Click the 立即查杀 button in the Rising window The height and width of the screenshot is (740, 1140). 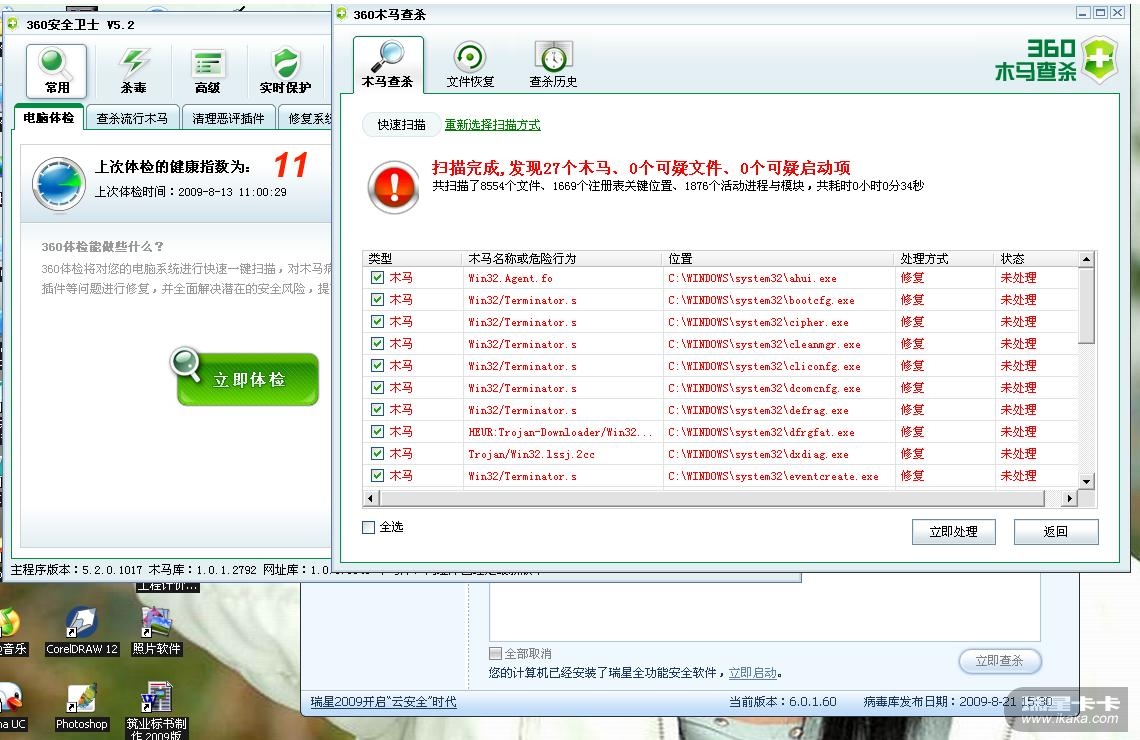point(999,660)
